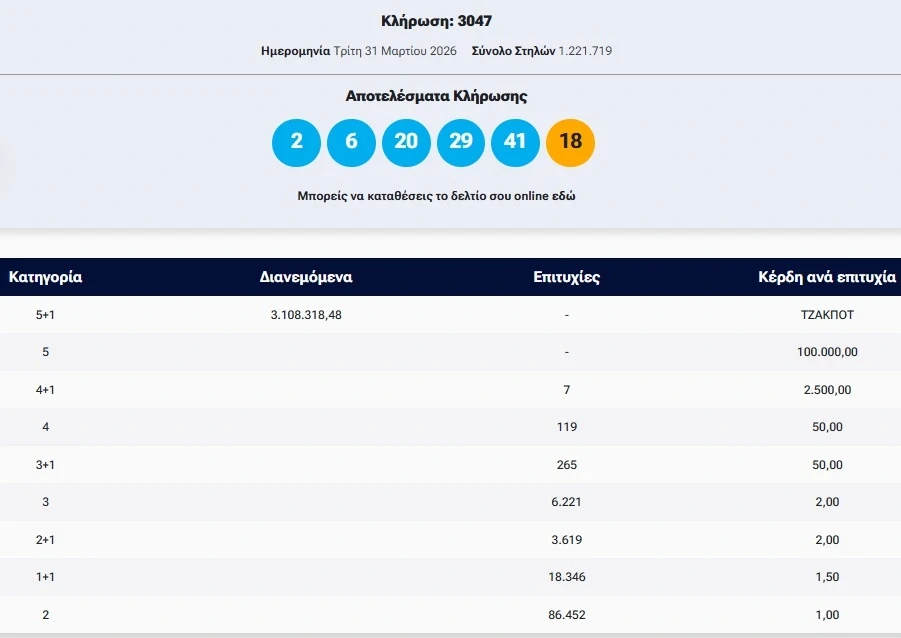Click the Κέρδη ανά επιτυχία header
This screenshot has width=901, height=638.
(x=826, y=277)
